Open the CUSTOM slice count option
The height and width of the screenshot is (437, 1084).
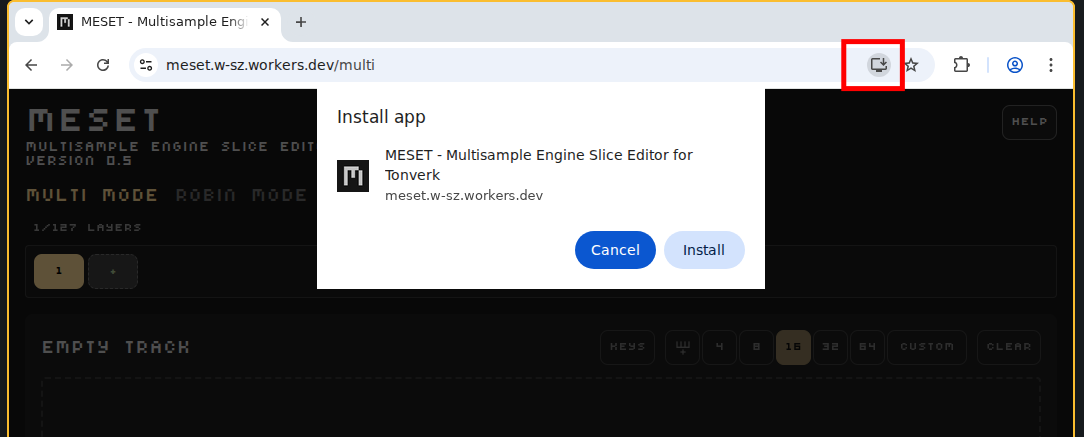[926, 347]
